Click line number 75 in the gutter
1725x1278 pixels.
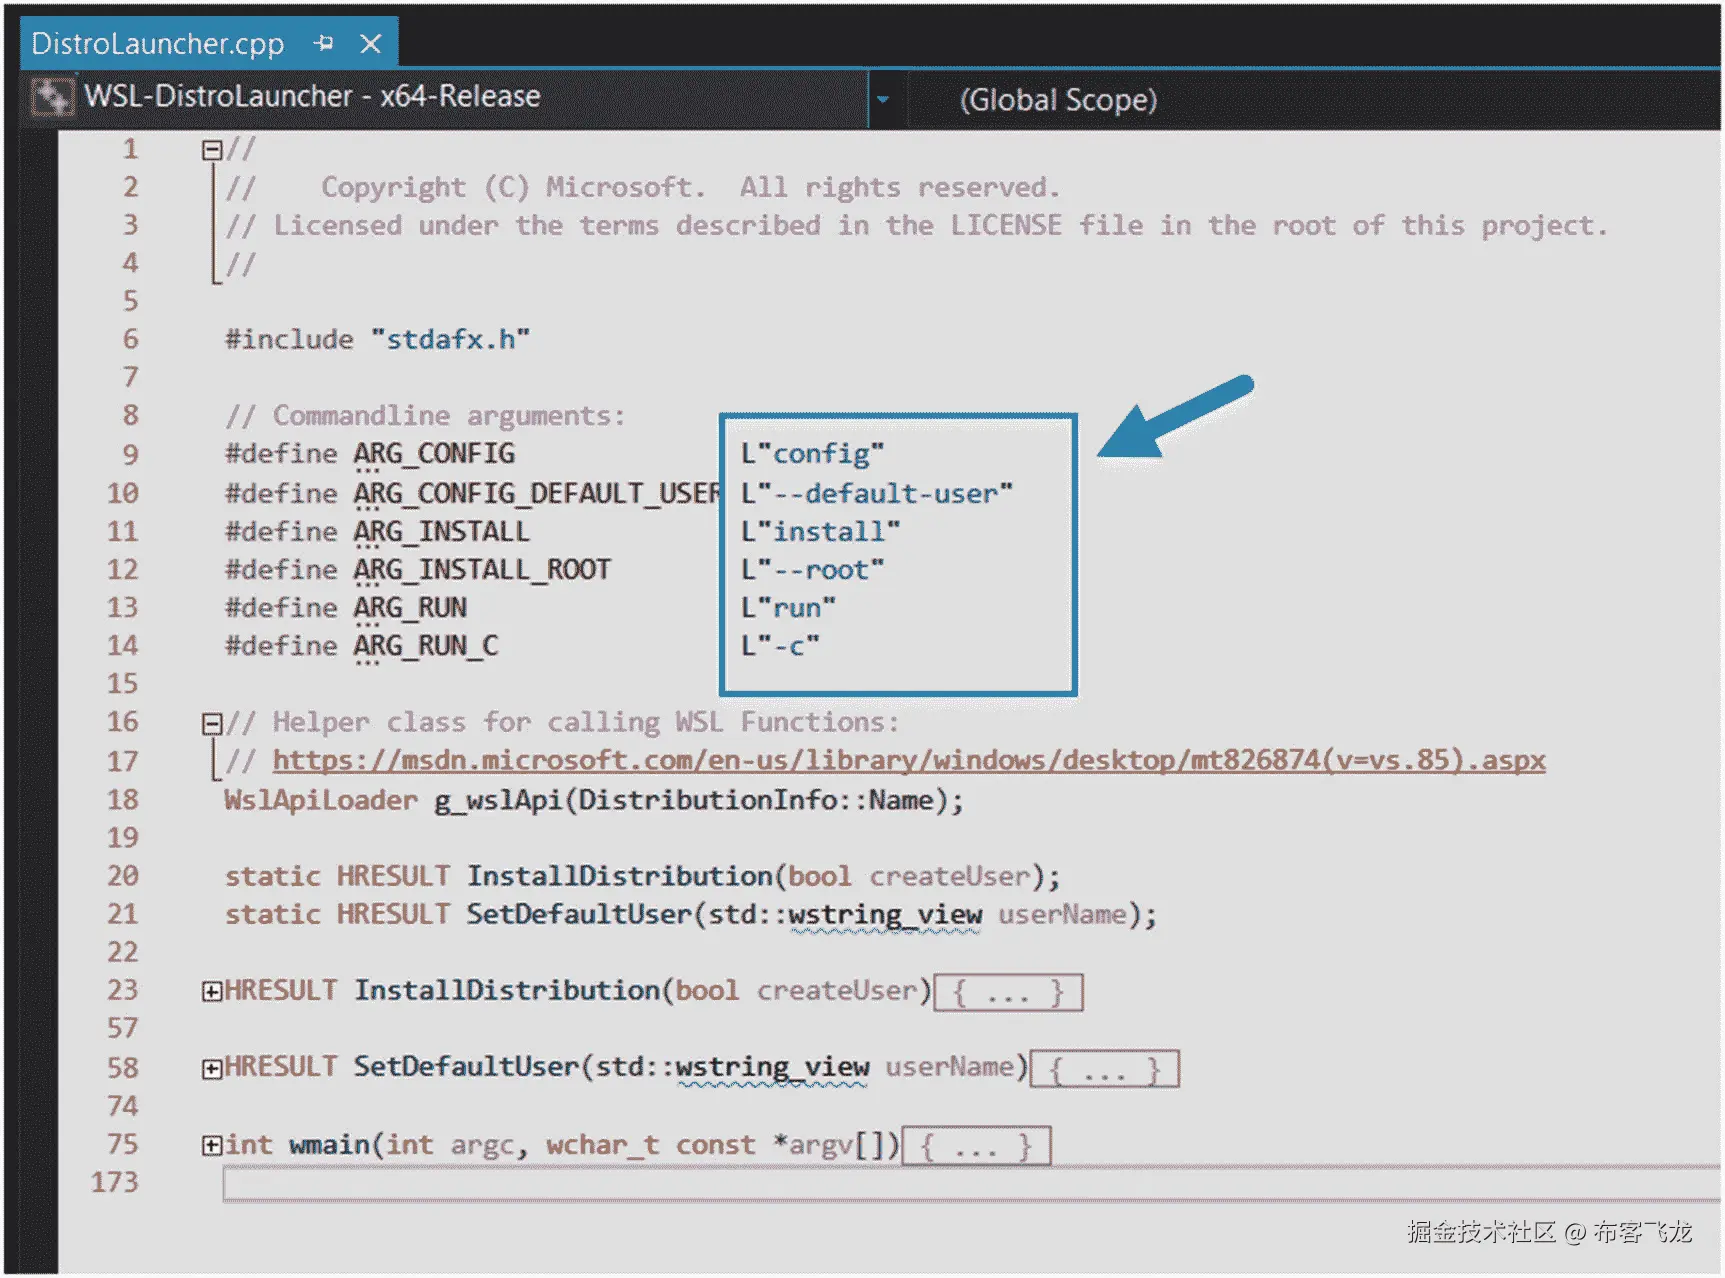(x=122, y=1145)
